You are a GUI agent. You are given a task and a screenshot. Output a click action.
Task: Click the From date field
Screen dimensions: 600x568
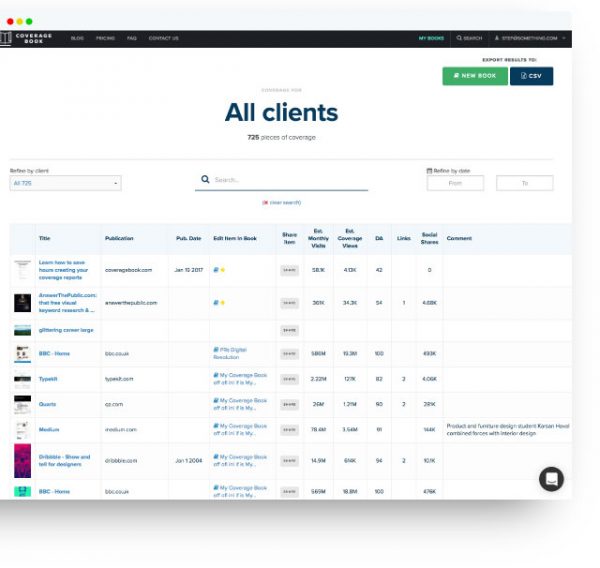[455, 184]
